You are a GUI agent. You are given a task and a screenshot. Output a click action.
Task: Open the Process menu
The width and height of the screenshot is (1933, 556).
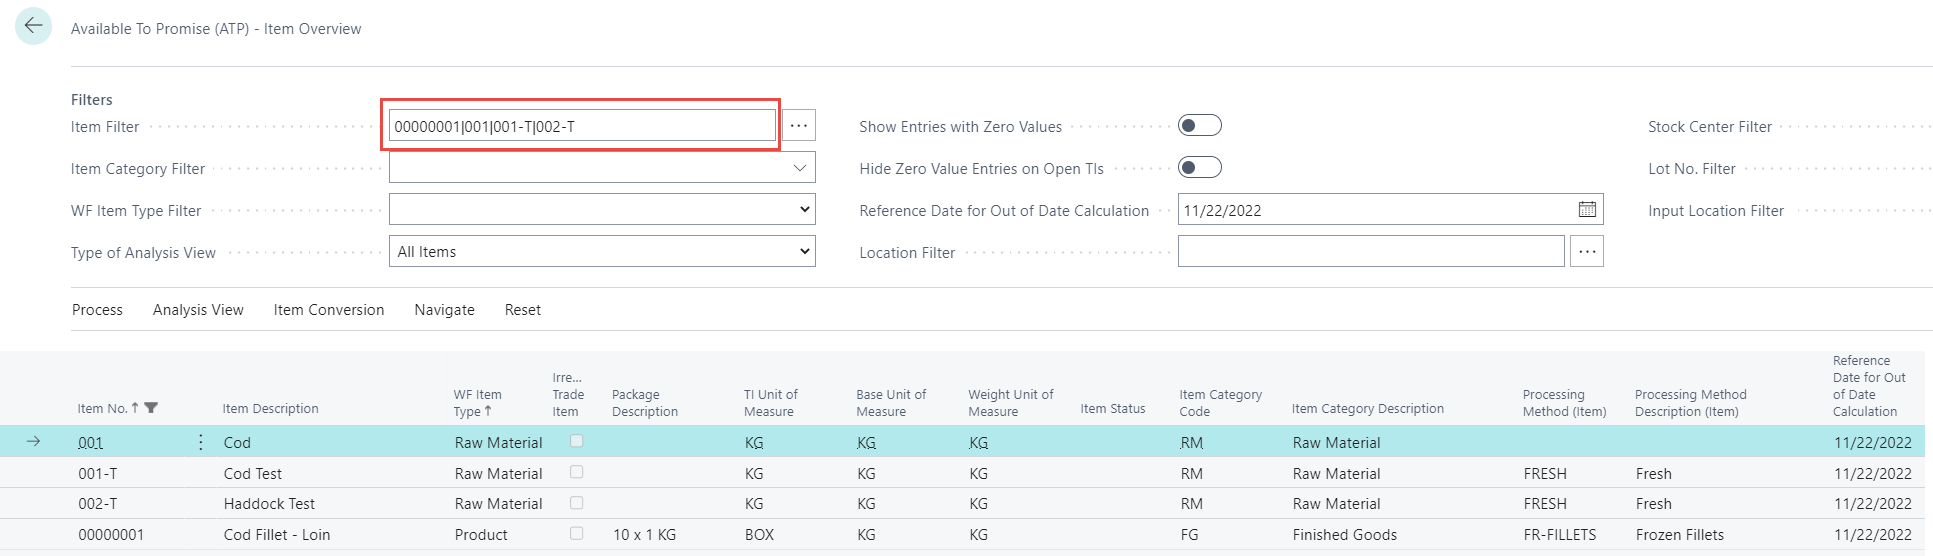point(97,310)
